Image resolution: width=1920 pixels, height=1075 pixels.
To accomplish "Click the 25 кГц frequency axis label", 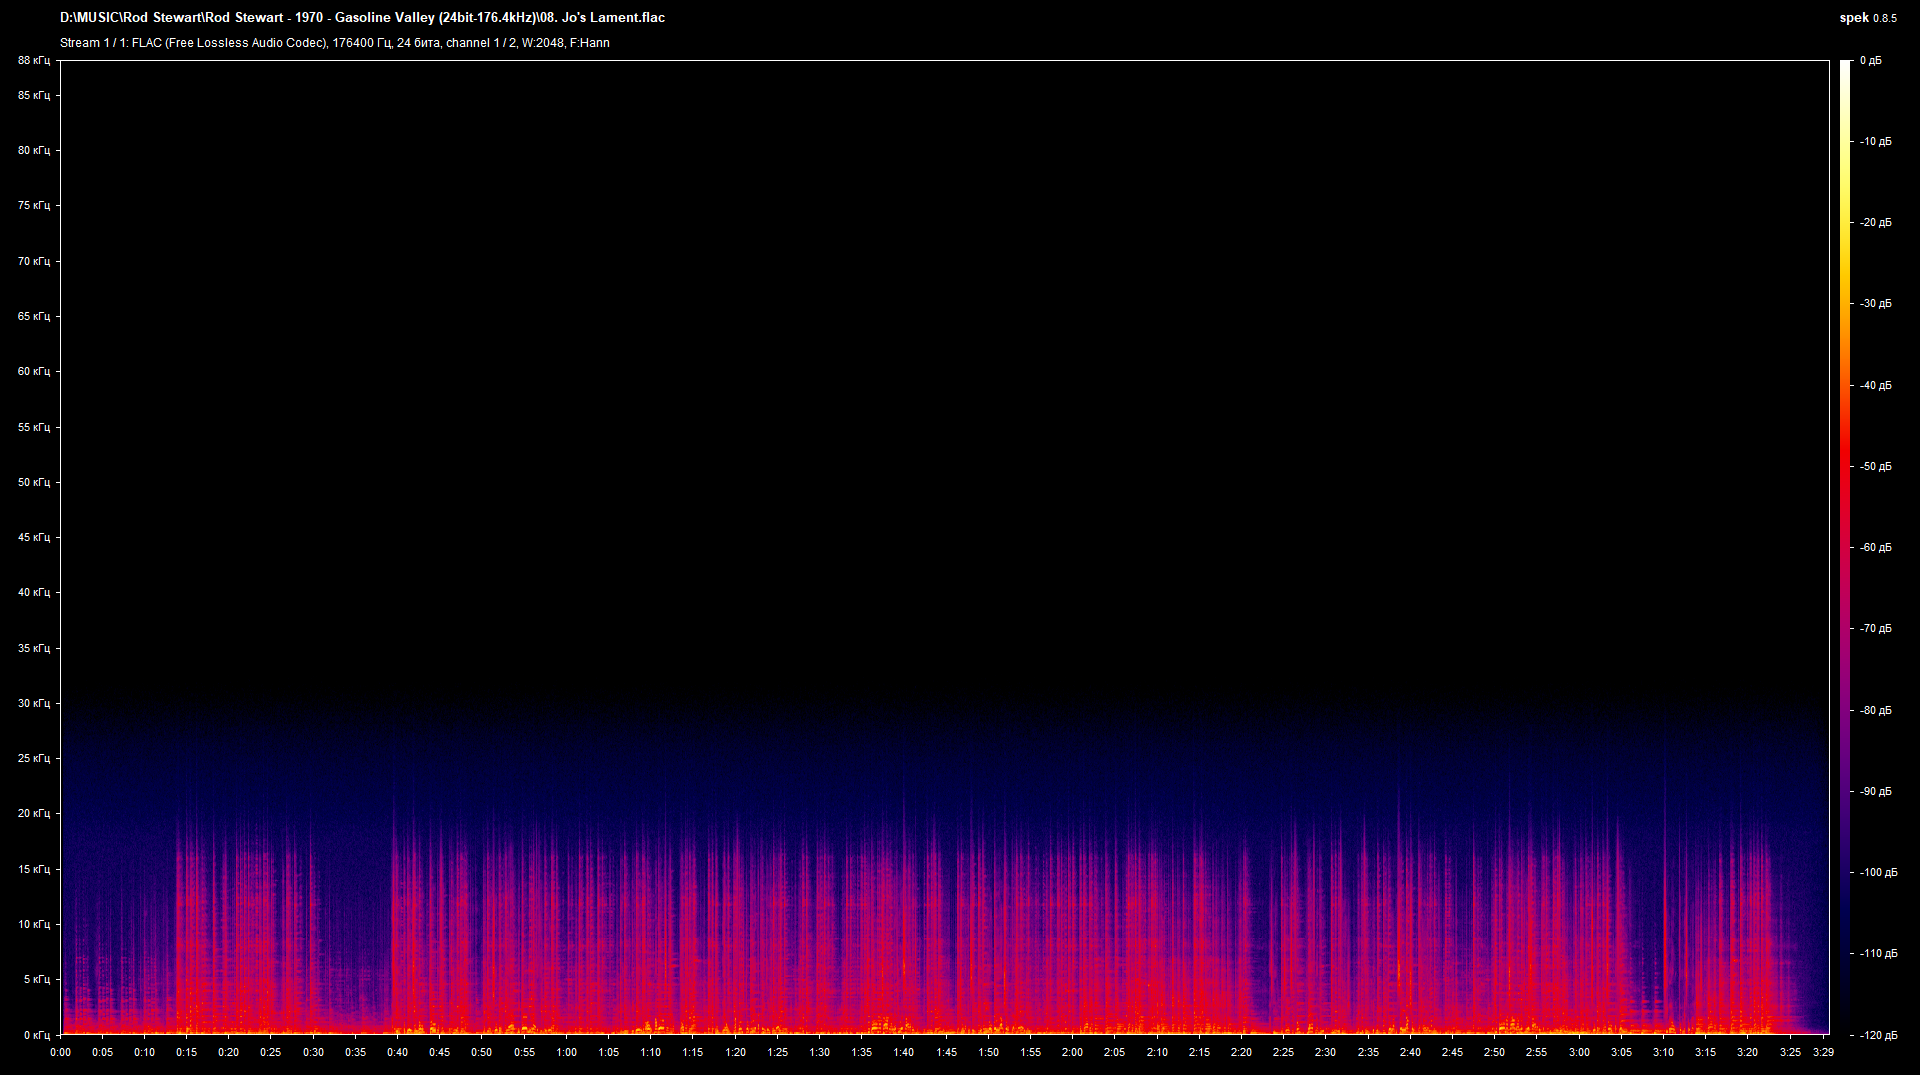I will click(x=33, y=758).
